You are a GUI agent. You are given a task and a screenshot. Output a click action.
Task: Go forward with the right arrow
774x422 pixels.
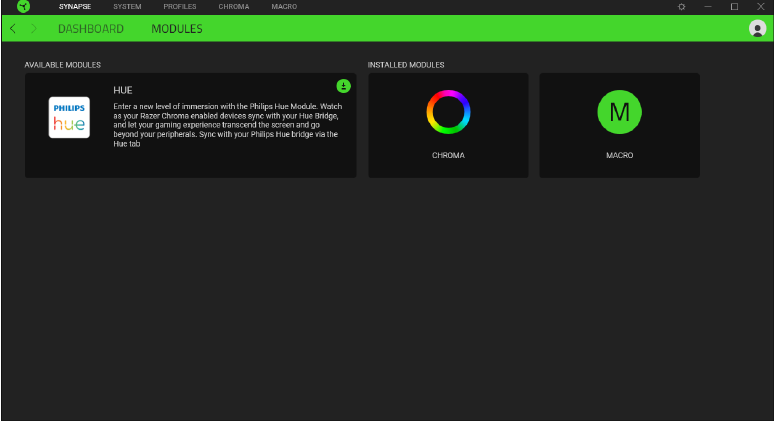click(x=34, y=29)
